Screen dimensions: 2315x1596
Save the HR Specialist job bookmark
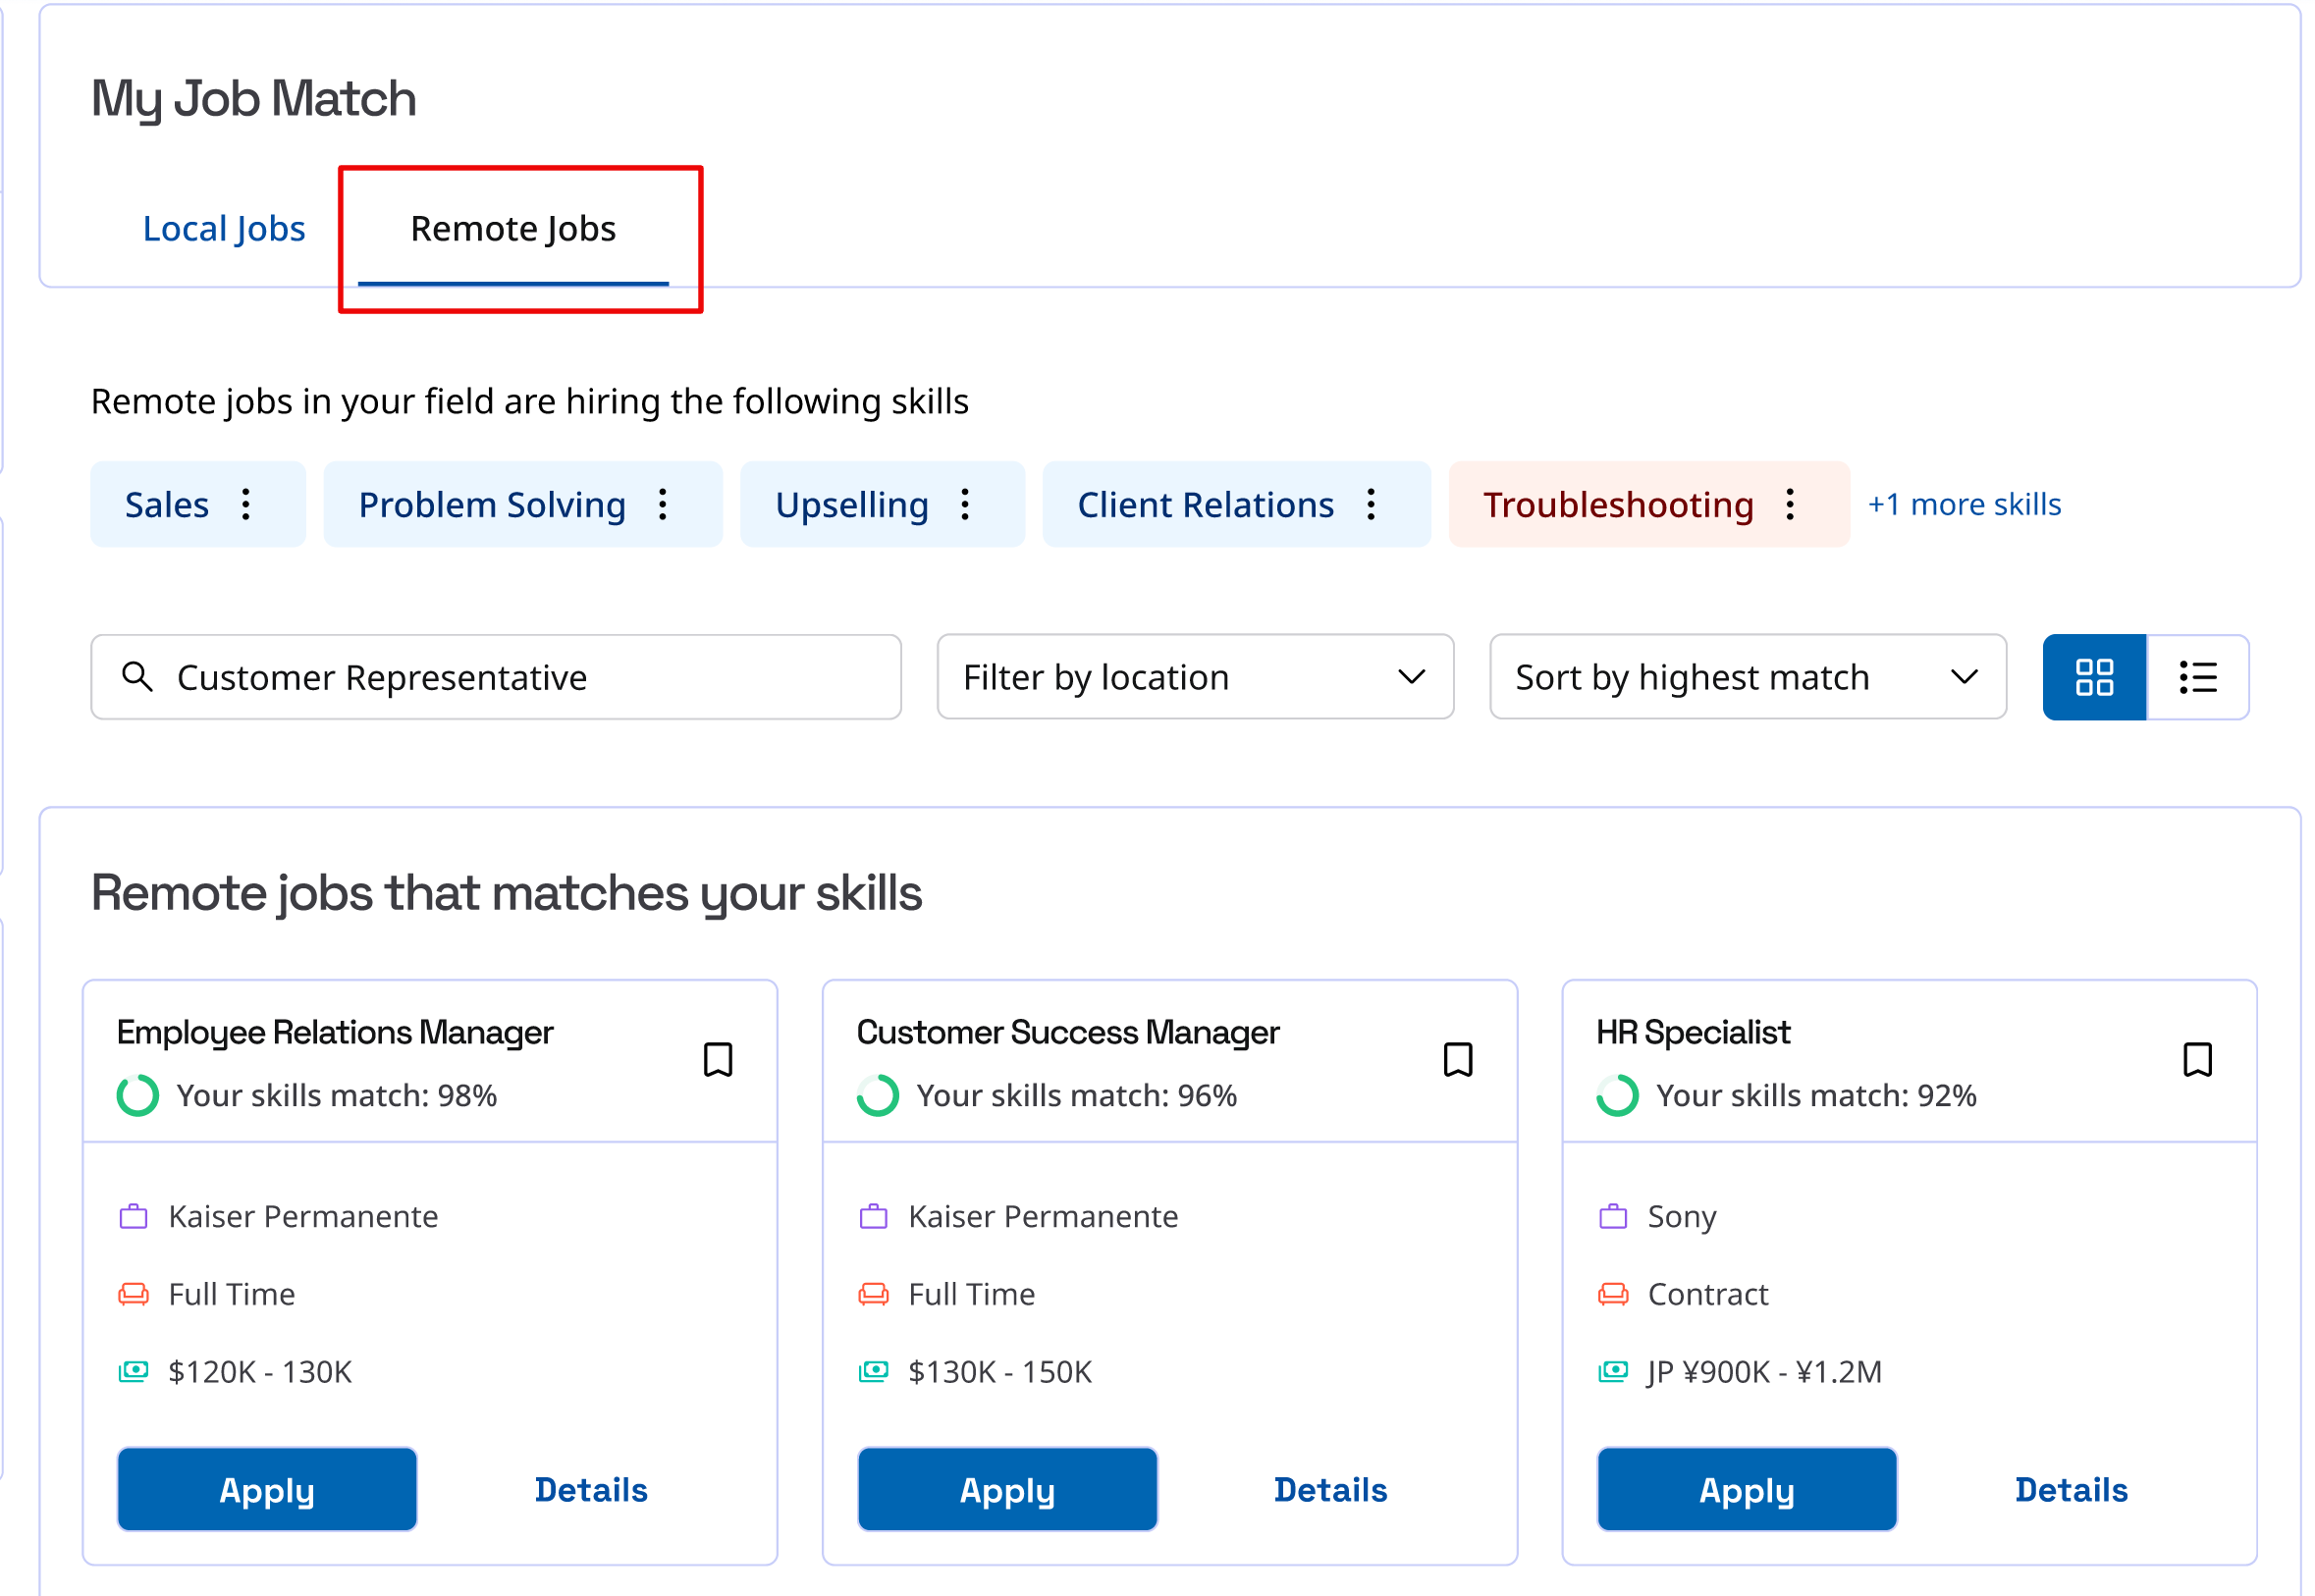pos(2197,1059)
